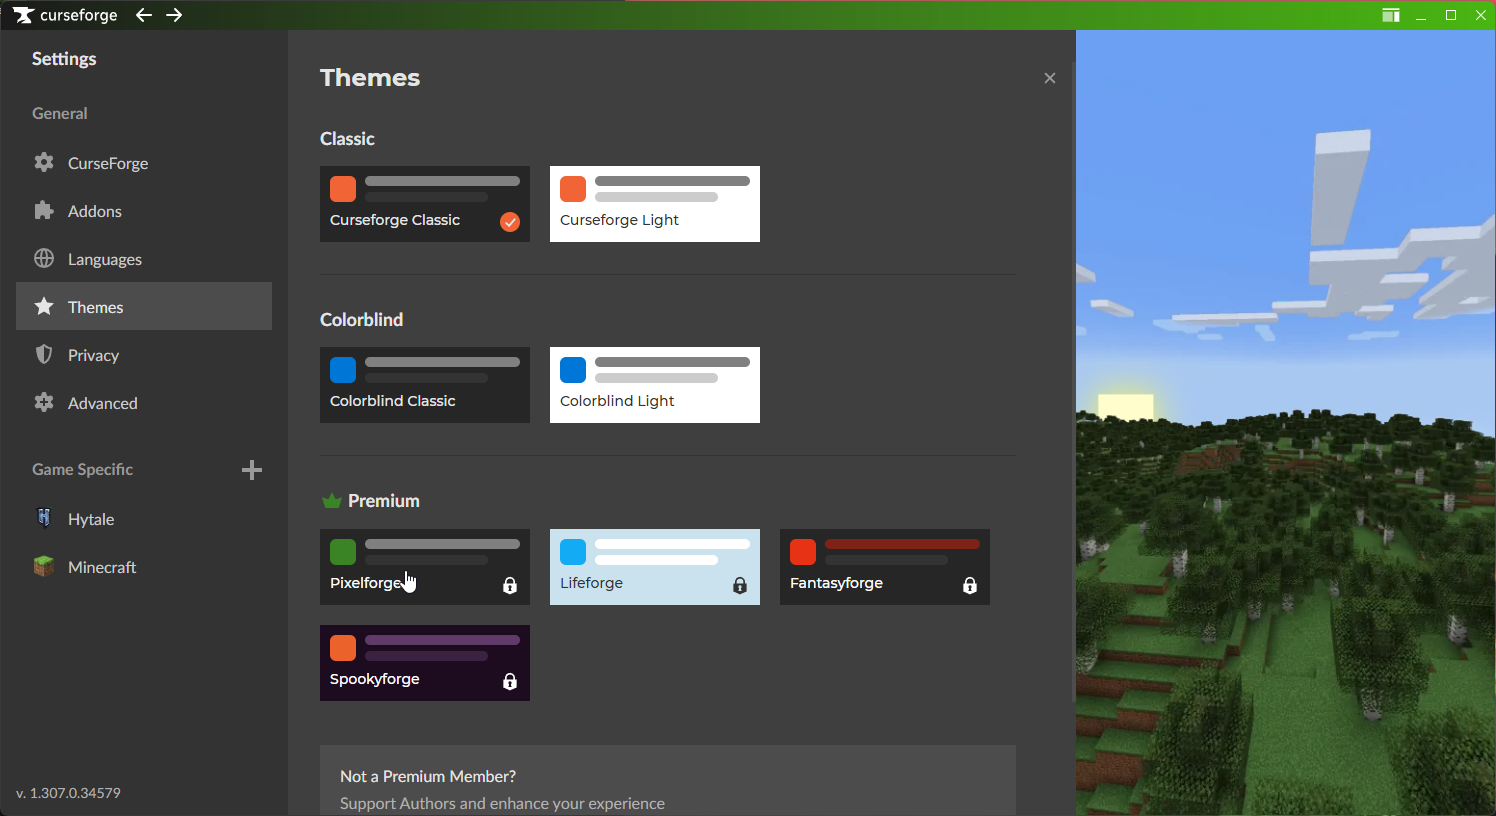Viewport: 1496px width, 816px height.
Task: Click the lock icon on Spookyforge
Action: coord(510,681)
